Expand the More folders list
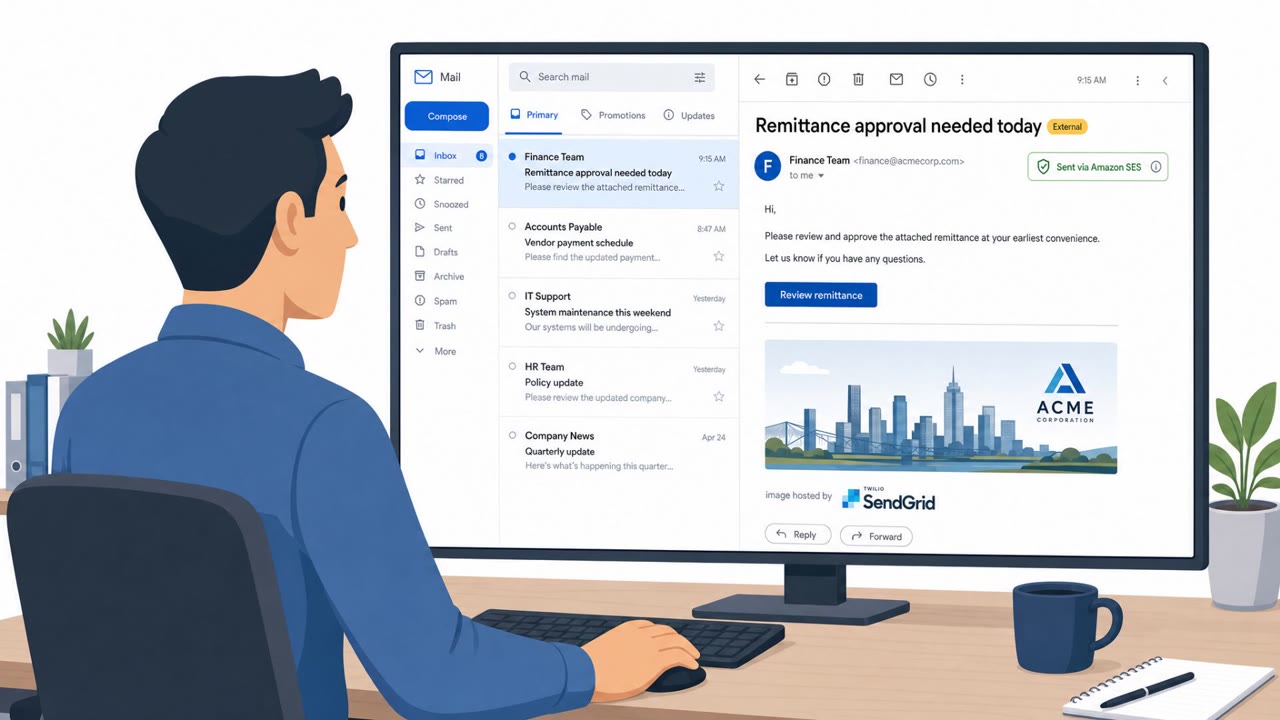This screenshot has width=1280, height=720. pyautogui.click(x=436, y=352)
